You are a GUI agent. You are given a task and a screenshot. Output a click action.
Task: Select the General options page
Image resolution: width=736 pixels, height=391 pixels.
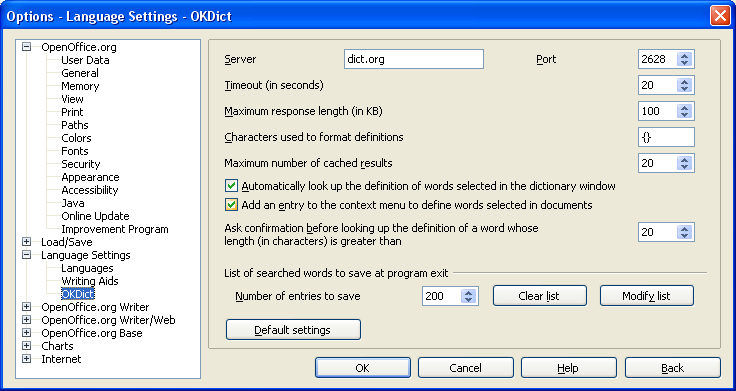(80, 73)
